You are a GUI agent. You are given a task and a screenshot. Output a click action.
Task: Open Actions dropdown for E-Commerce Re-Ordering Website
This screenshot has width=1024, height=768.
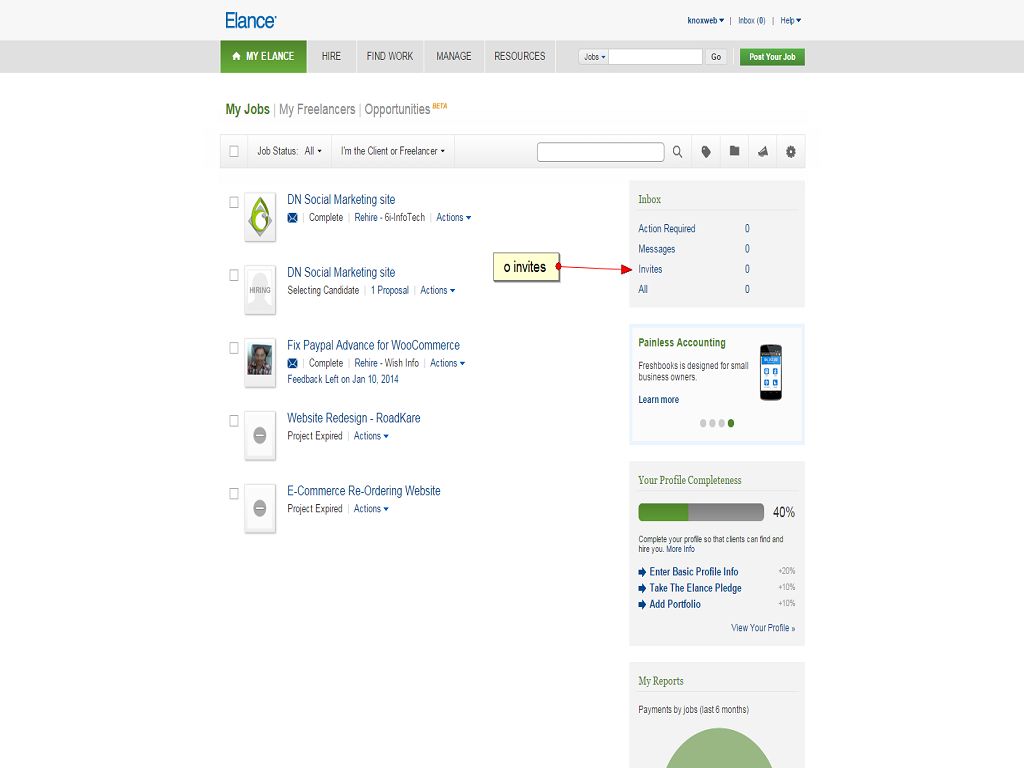tap(371, 509)
